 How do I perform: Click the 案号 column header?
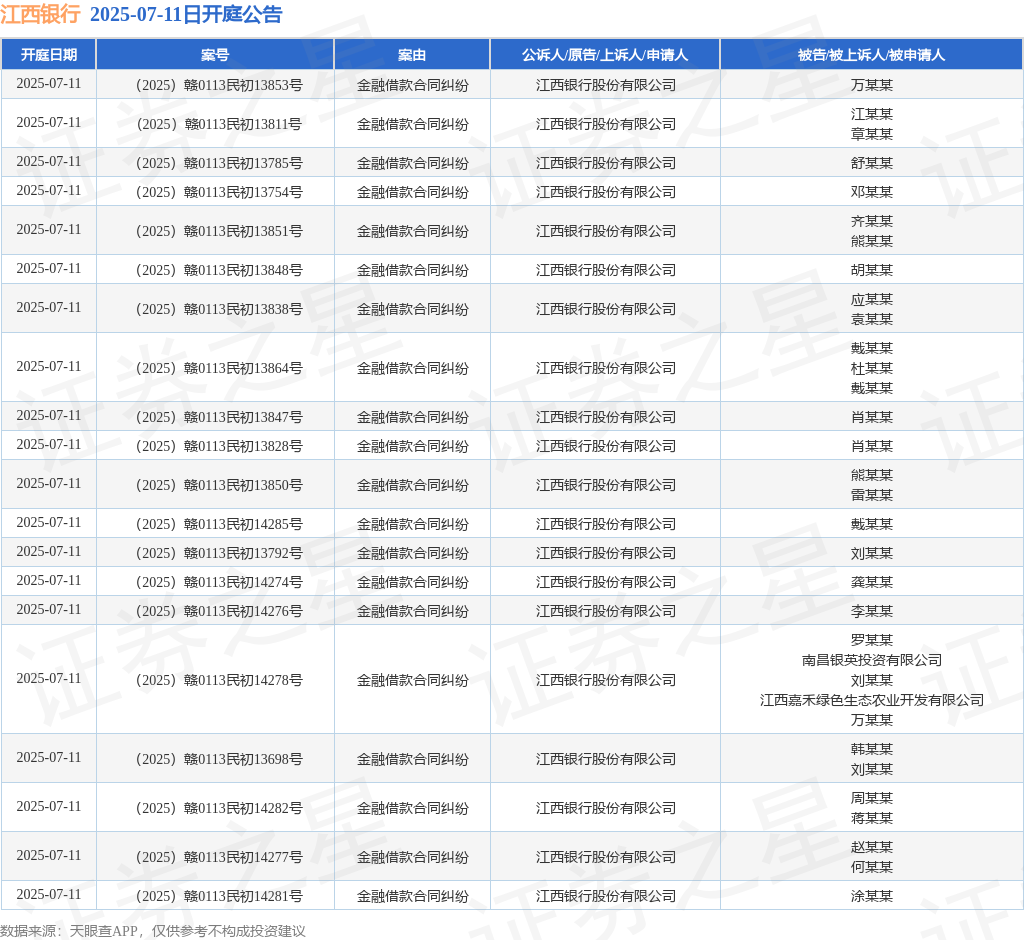point(215,55)
